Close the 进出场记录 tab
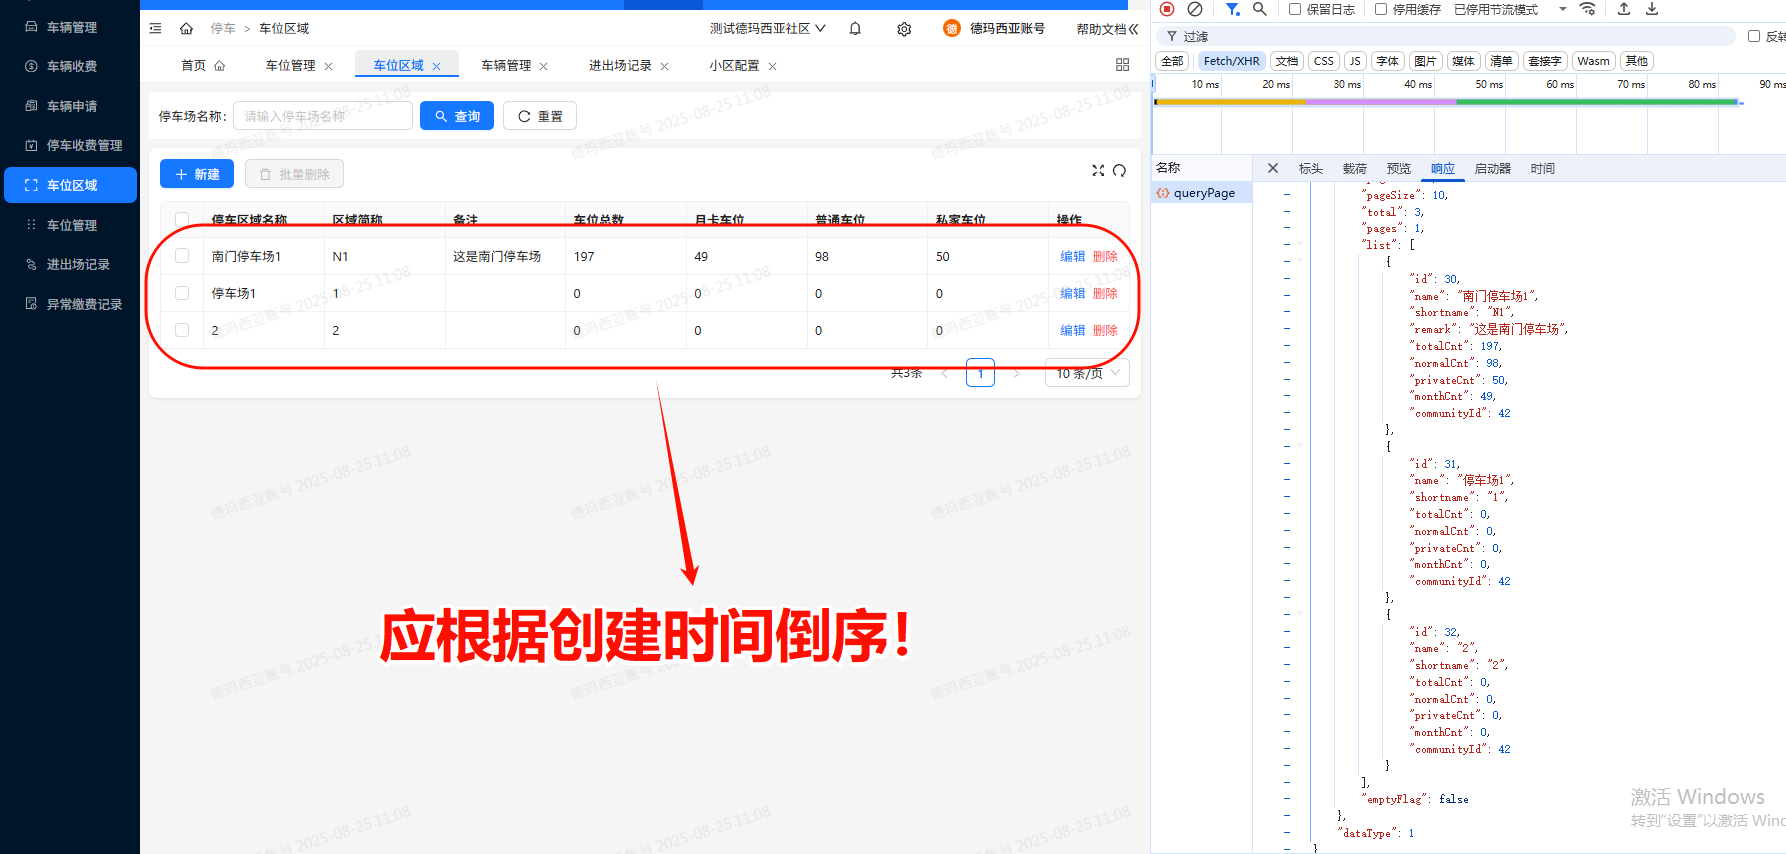The width and height of the screenshot is (1786, 854). (664, 66)
